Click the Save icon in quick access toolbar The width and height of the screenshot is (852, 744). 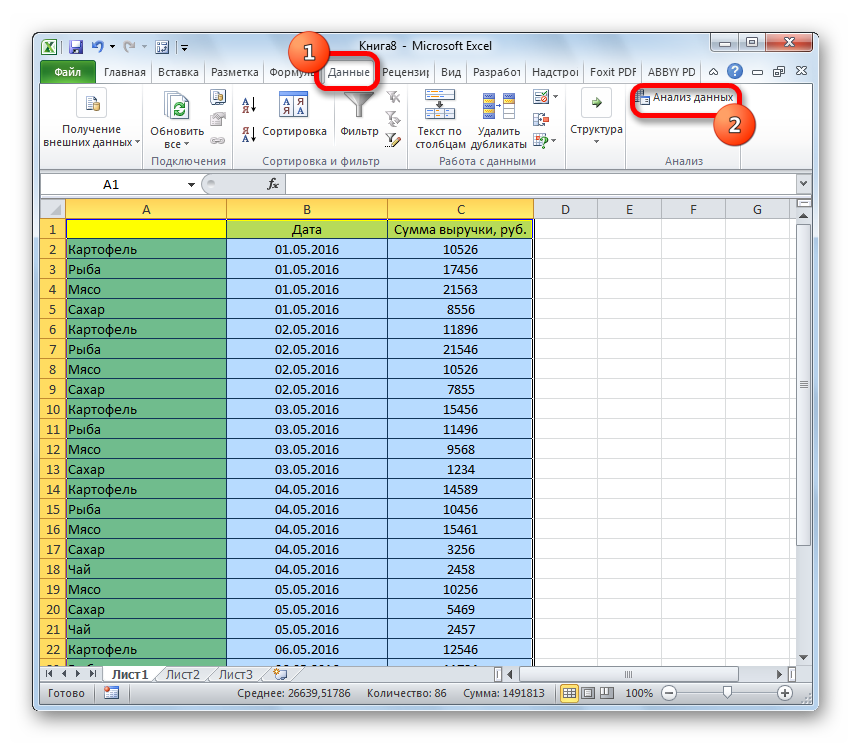point(75,47)
